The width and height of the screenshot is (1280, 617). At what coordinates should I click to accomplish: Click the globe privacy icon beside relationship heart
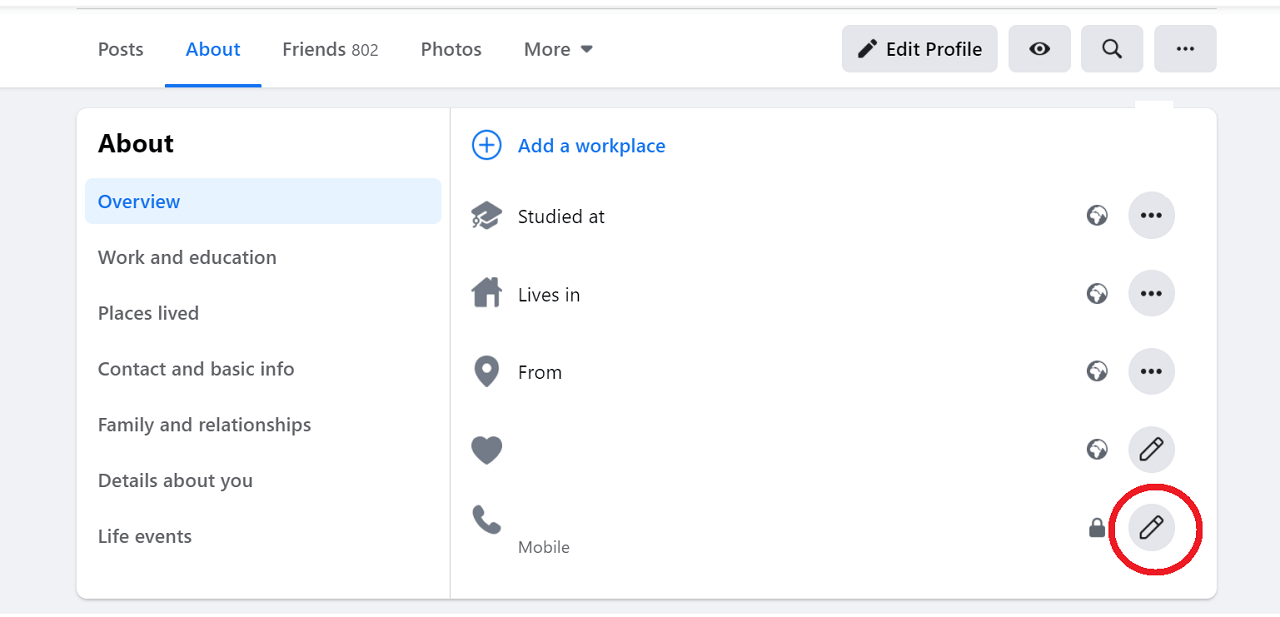pyautogui.click(x=1097, y=449)
